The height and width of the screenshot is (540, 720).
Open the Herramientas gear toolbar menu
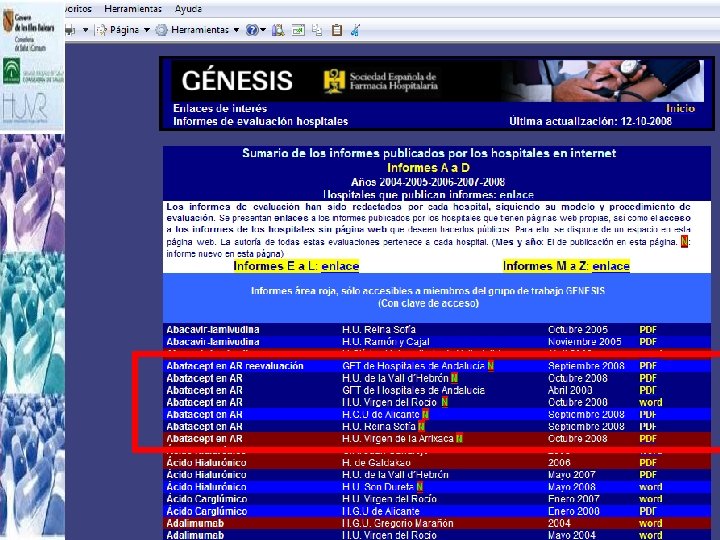click(x=197, y=30)
